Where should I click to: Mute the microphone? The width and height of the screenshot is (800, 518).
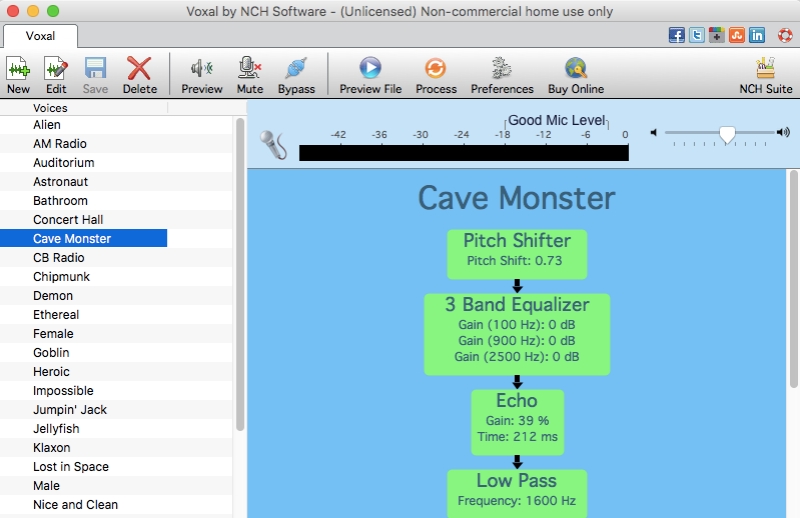coord(250,75)
